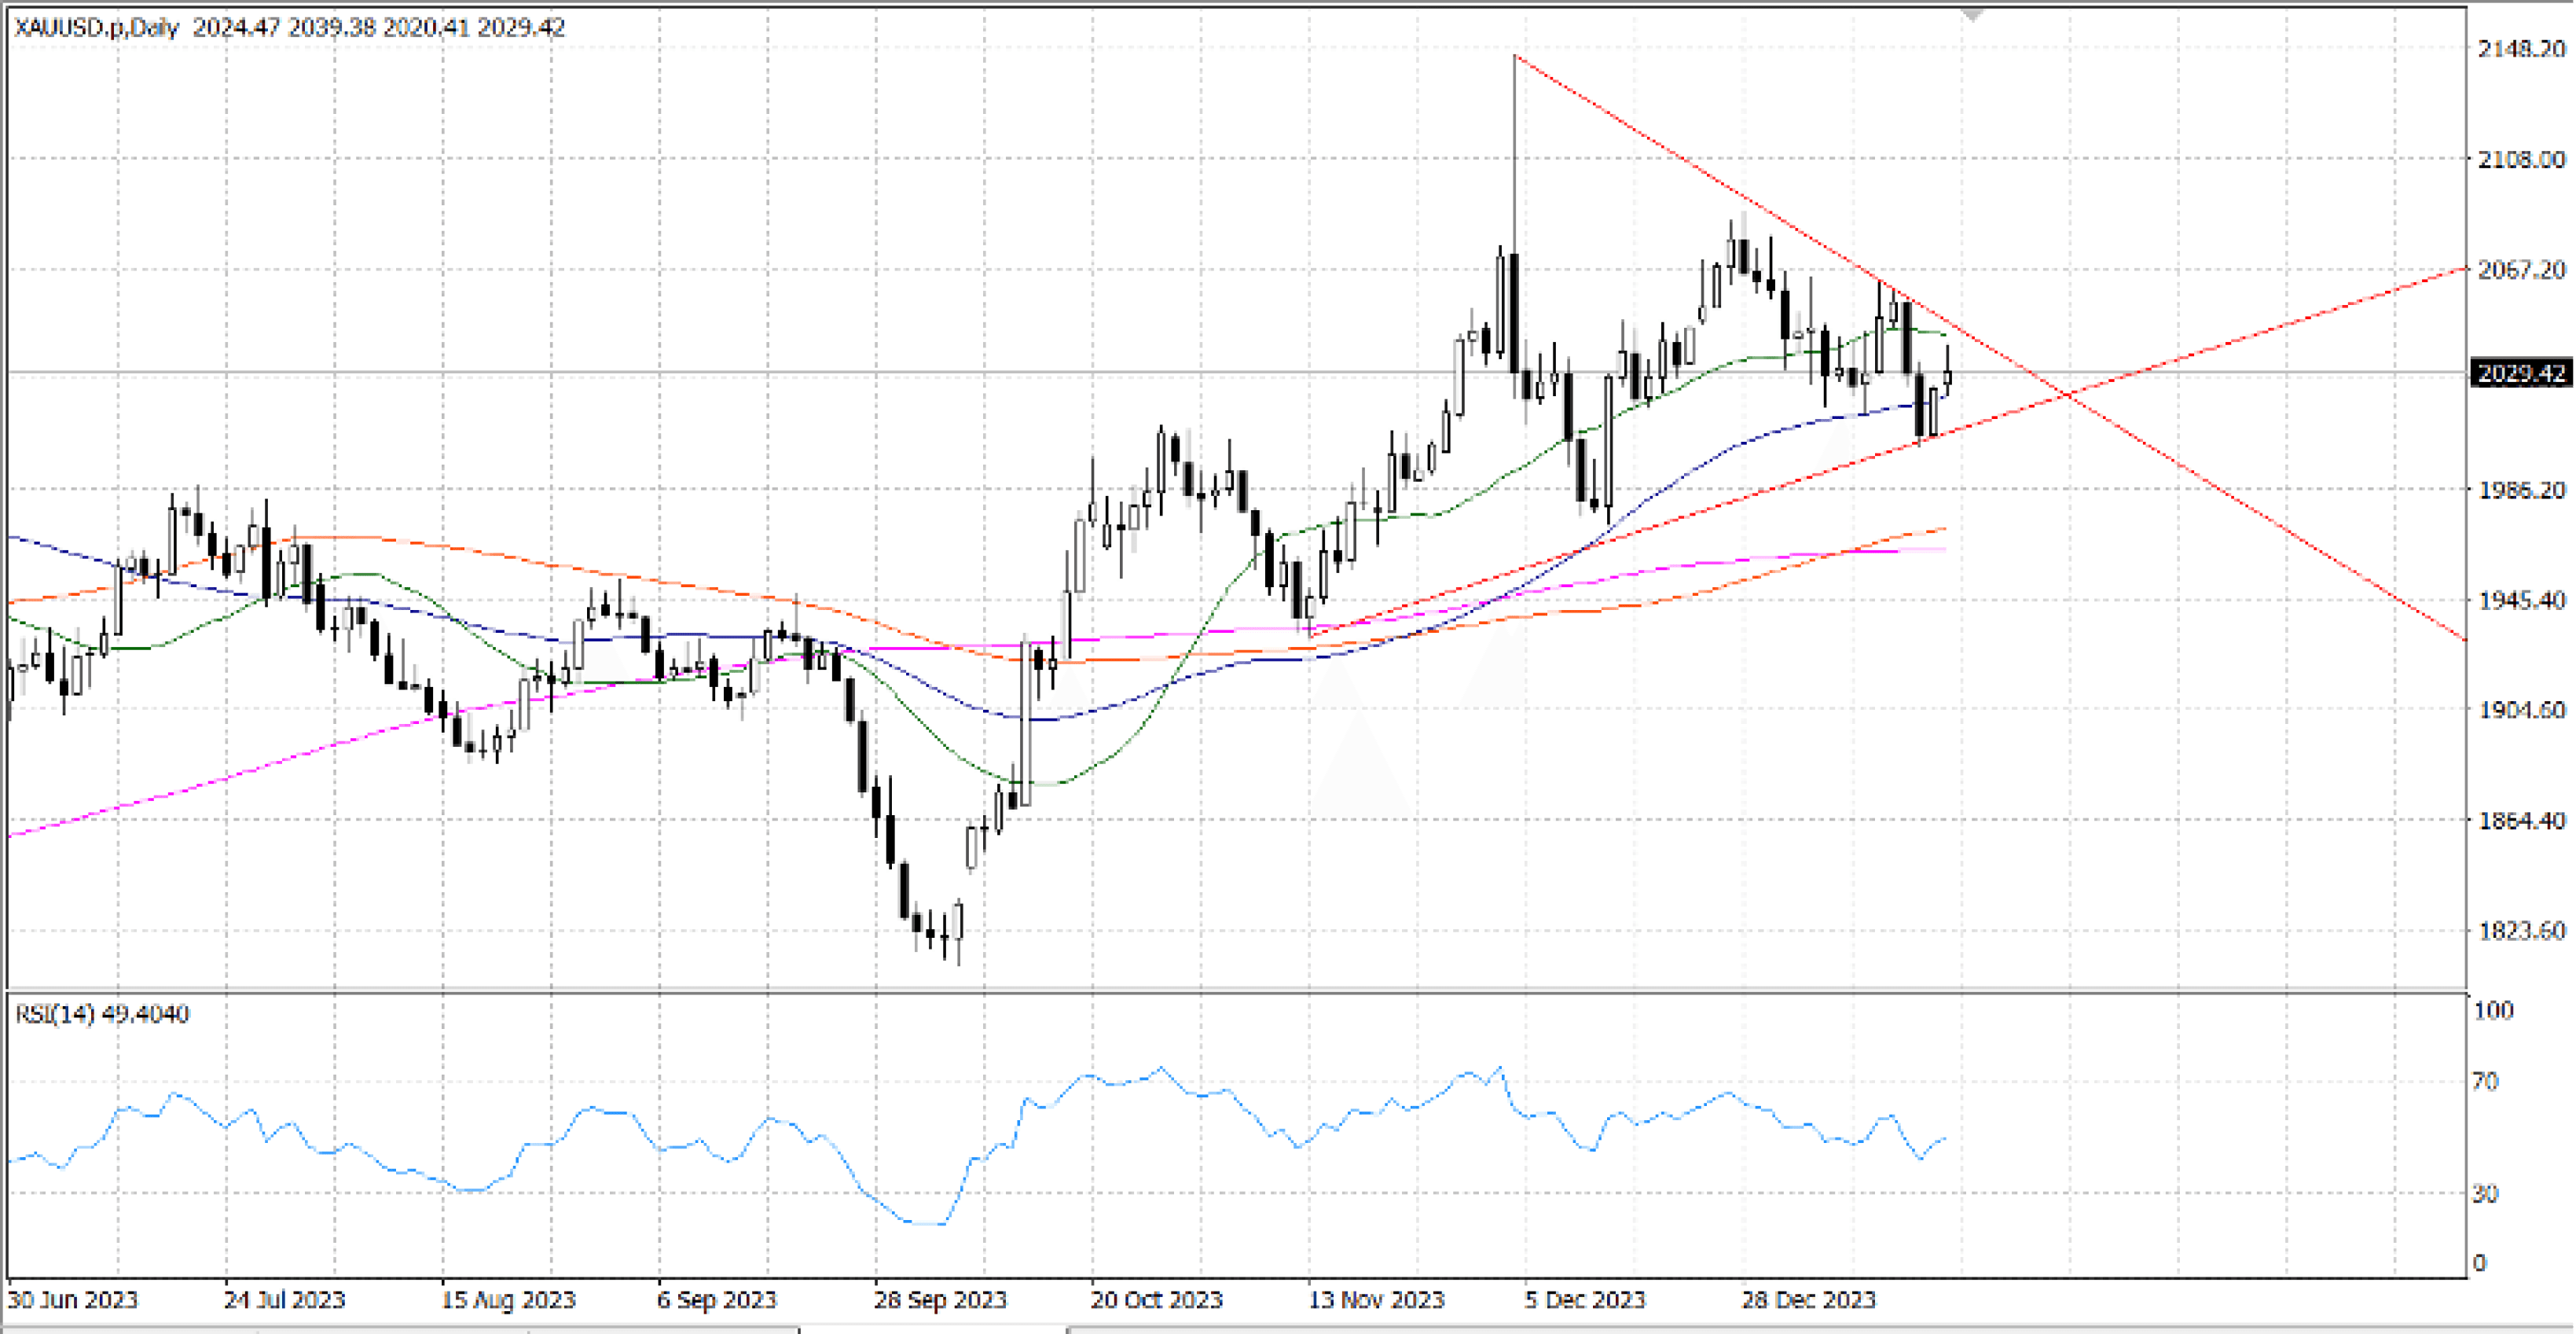Click the 1823.60 price scale label

click(2521, 931)
